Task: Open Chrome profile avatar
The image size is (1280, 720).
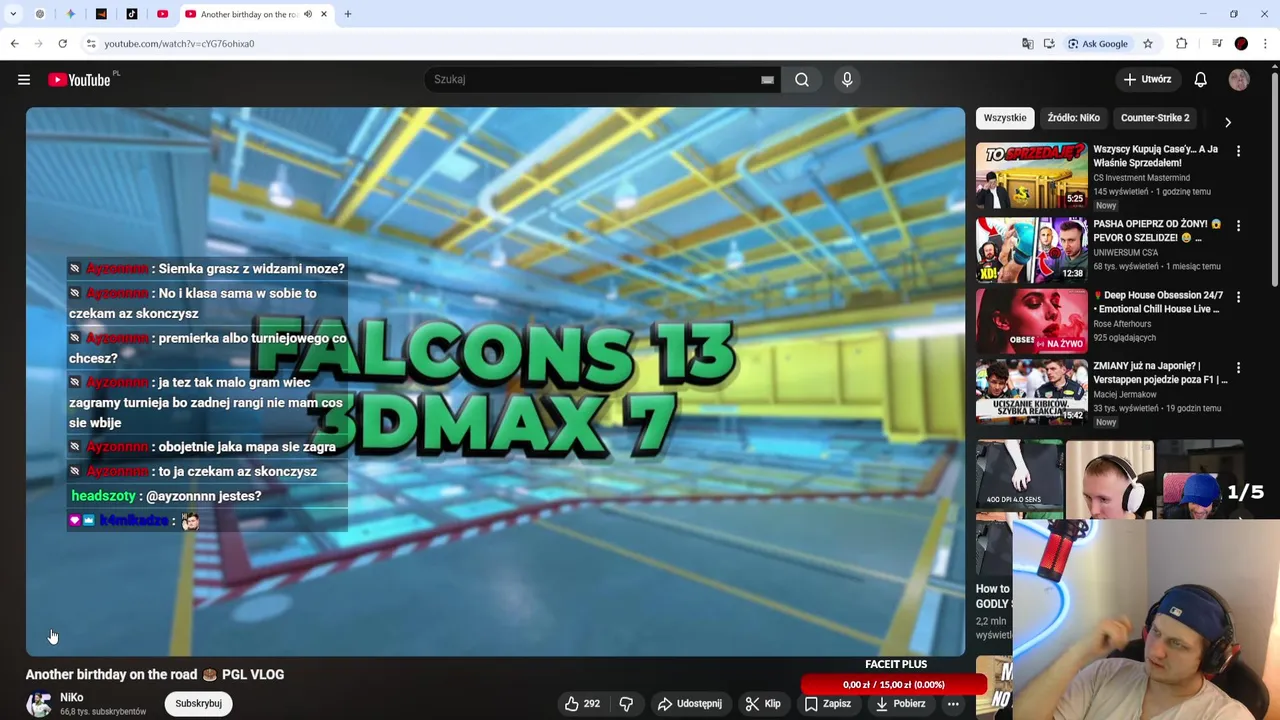Action: 1241,44
